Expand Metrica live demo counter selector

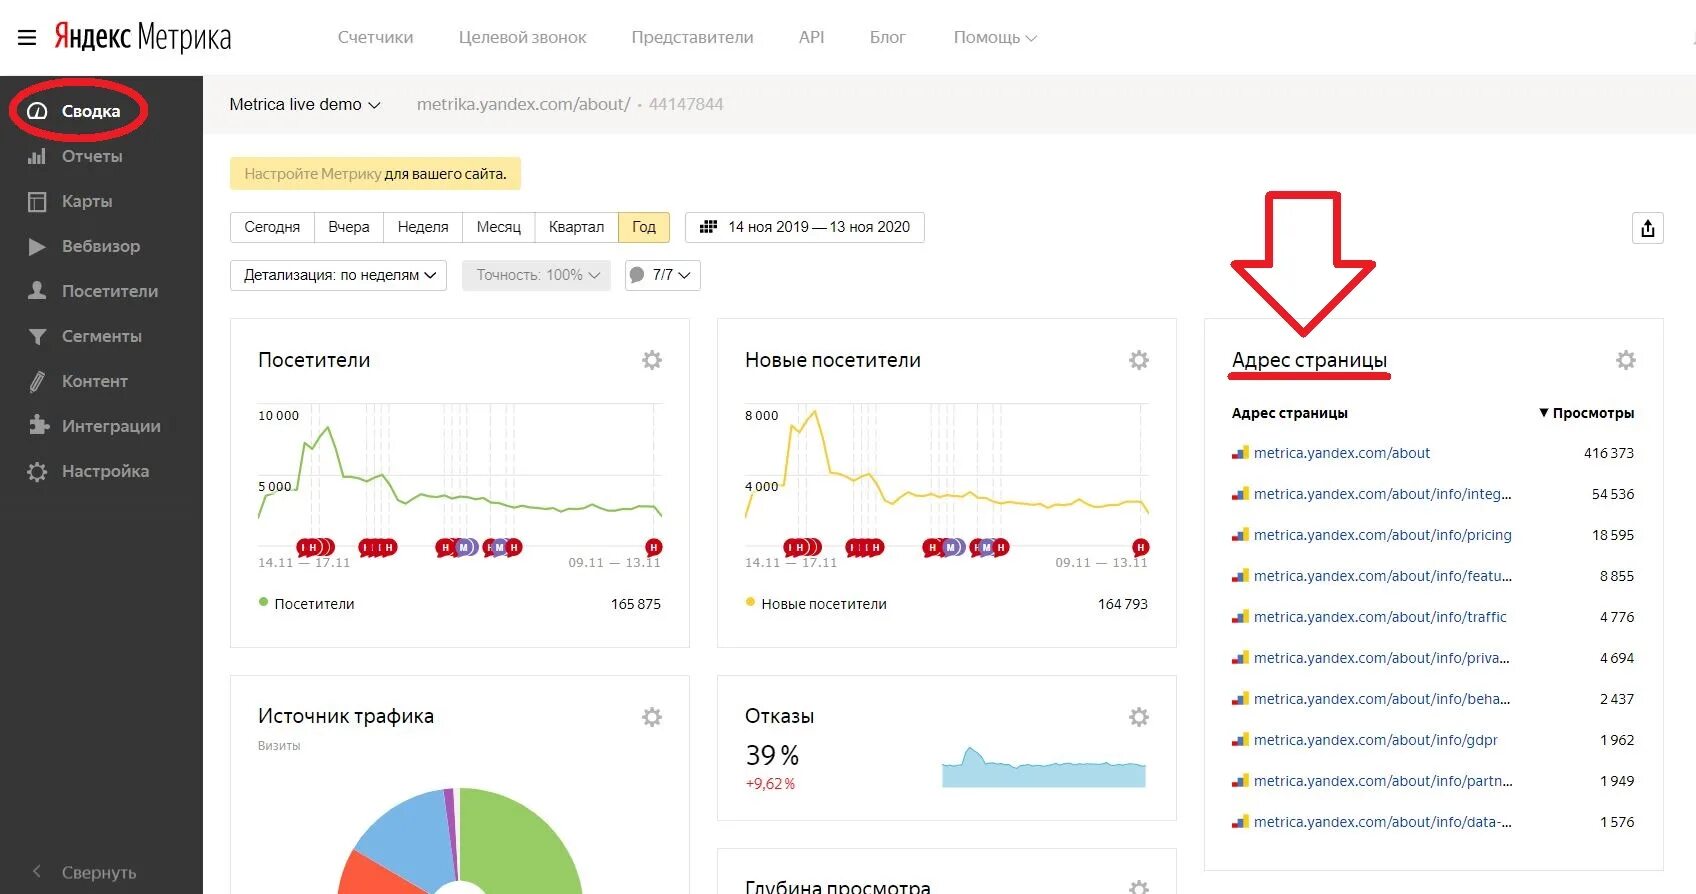click(x=305, y=104)
